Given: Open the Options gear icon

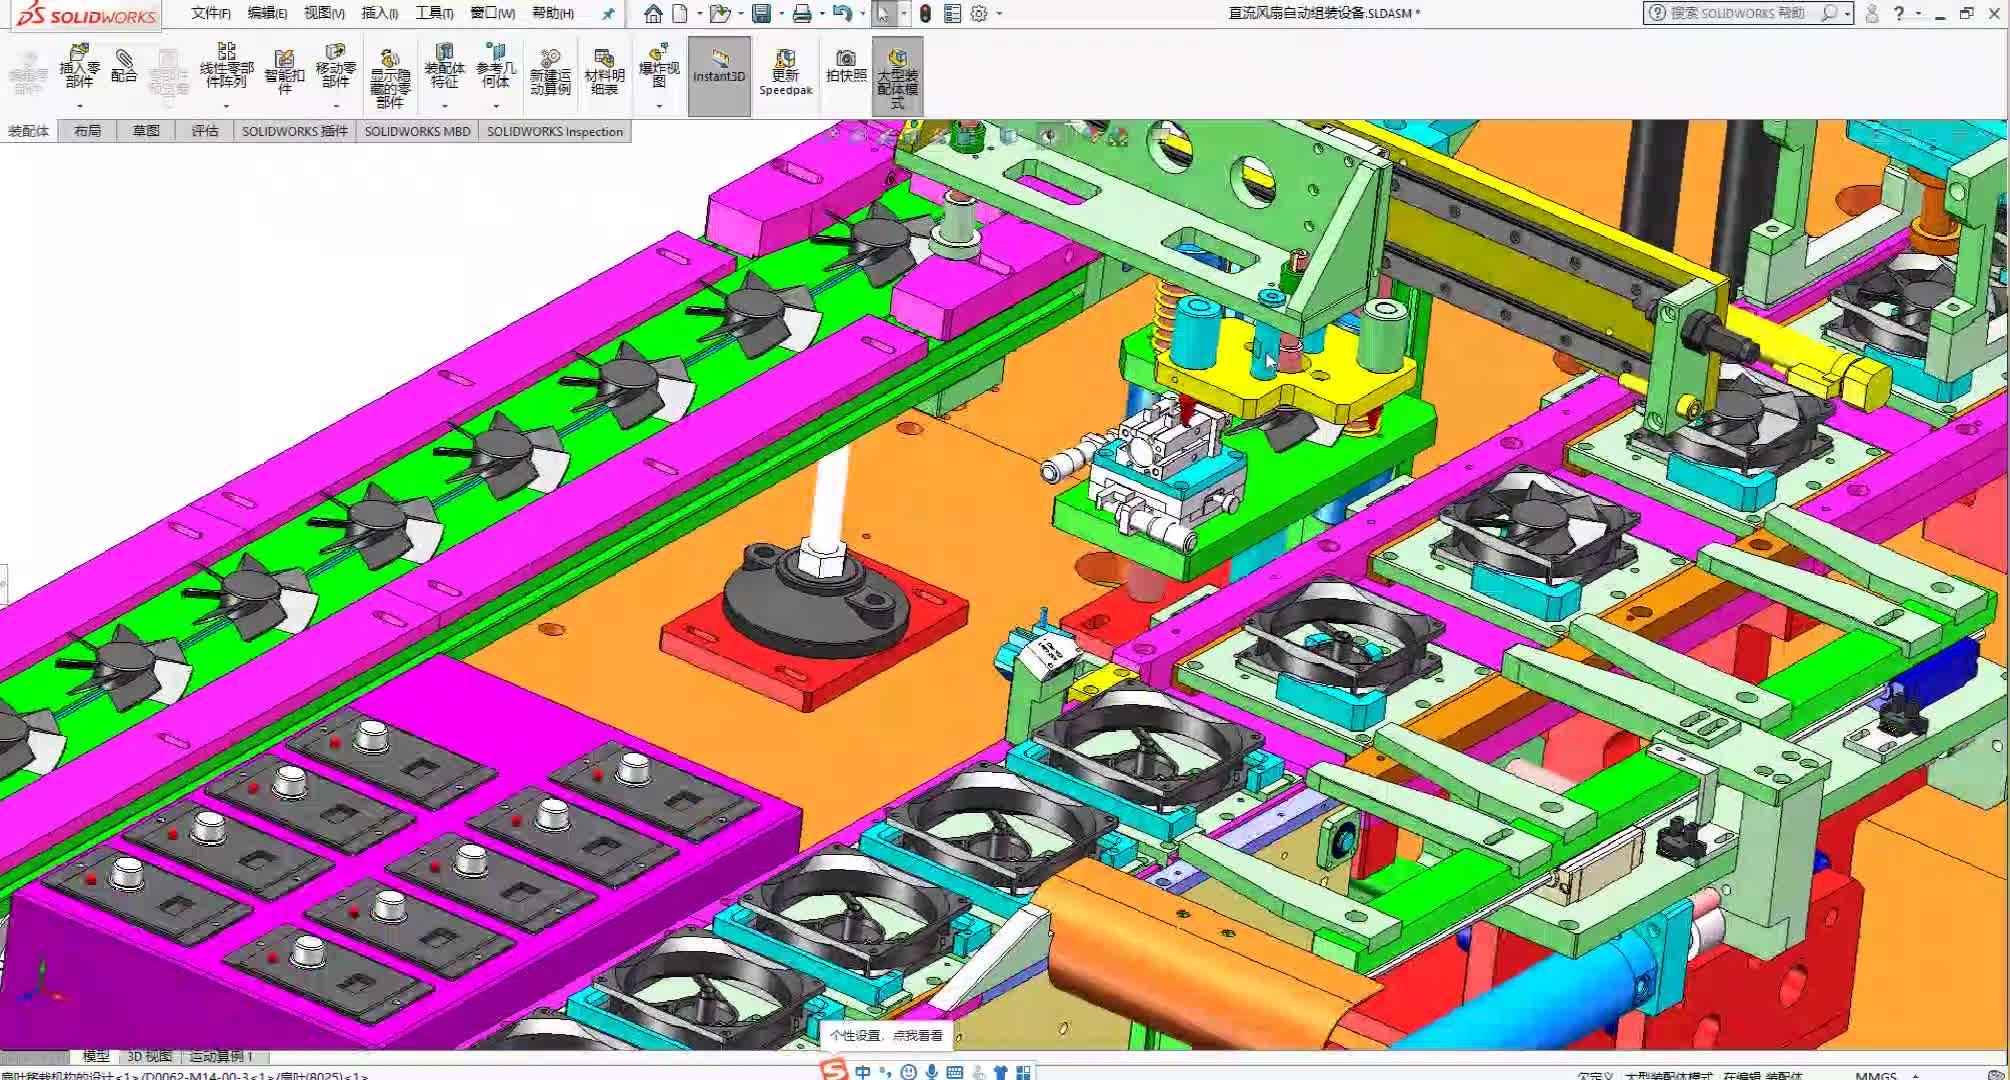Looking at the screenshot, I should [x=979, y=13].
